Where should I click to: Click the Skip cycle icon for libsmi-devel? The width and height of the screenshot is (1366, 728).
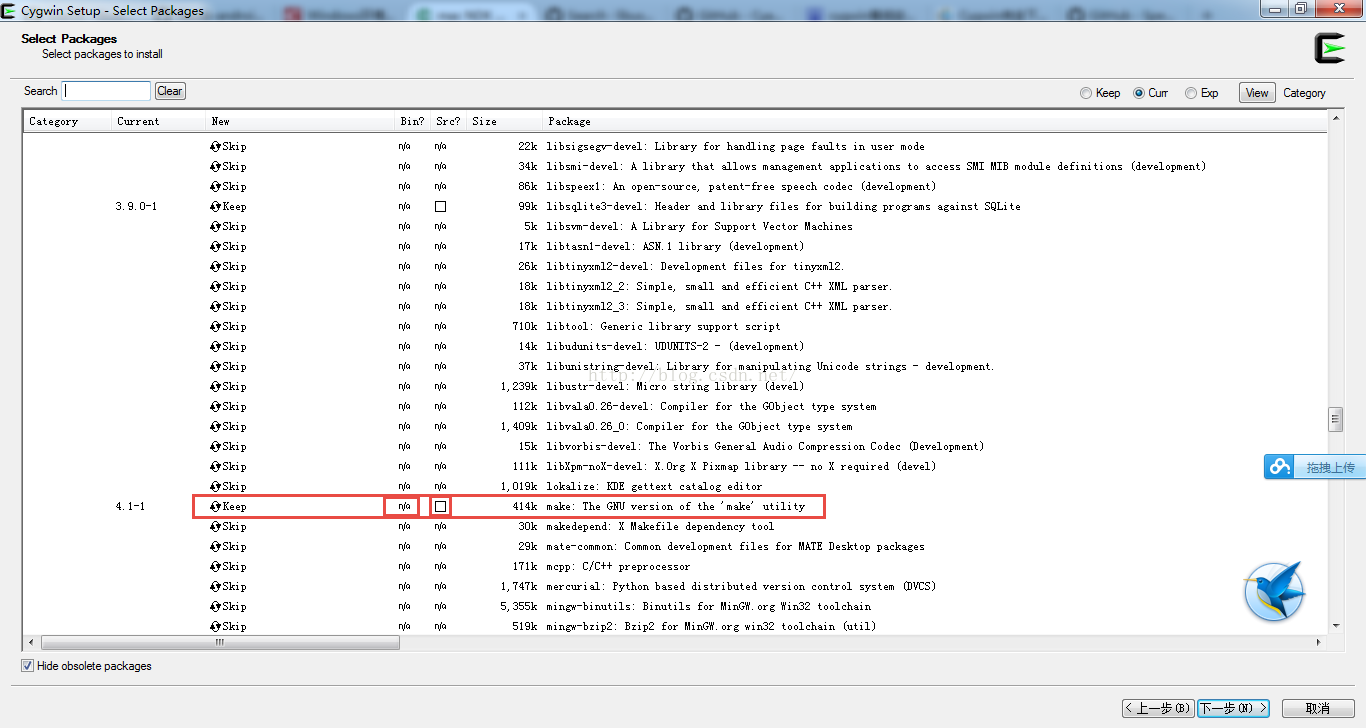point(215,166)
